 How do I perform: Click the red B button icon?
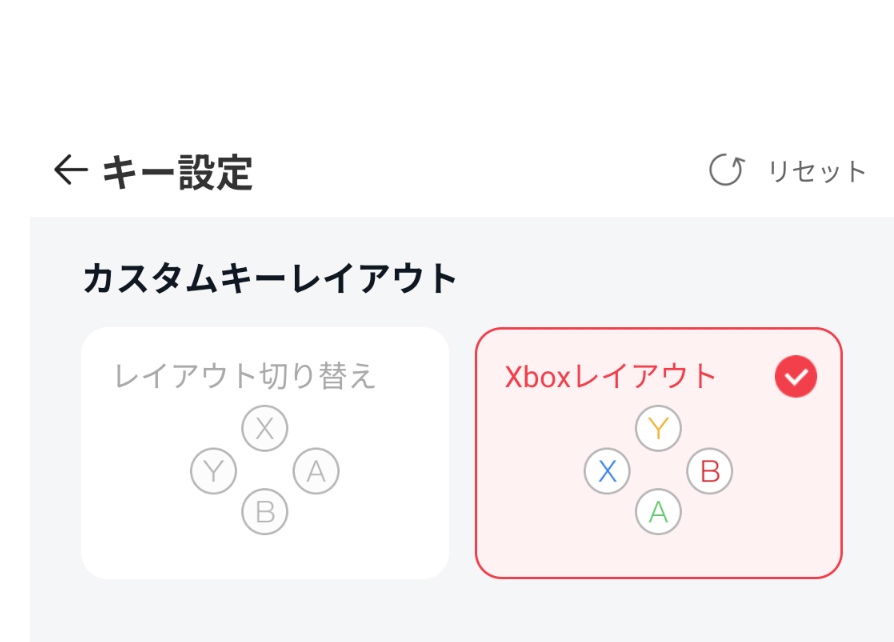pyautogui.click(x=710, y=471)
